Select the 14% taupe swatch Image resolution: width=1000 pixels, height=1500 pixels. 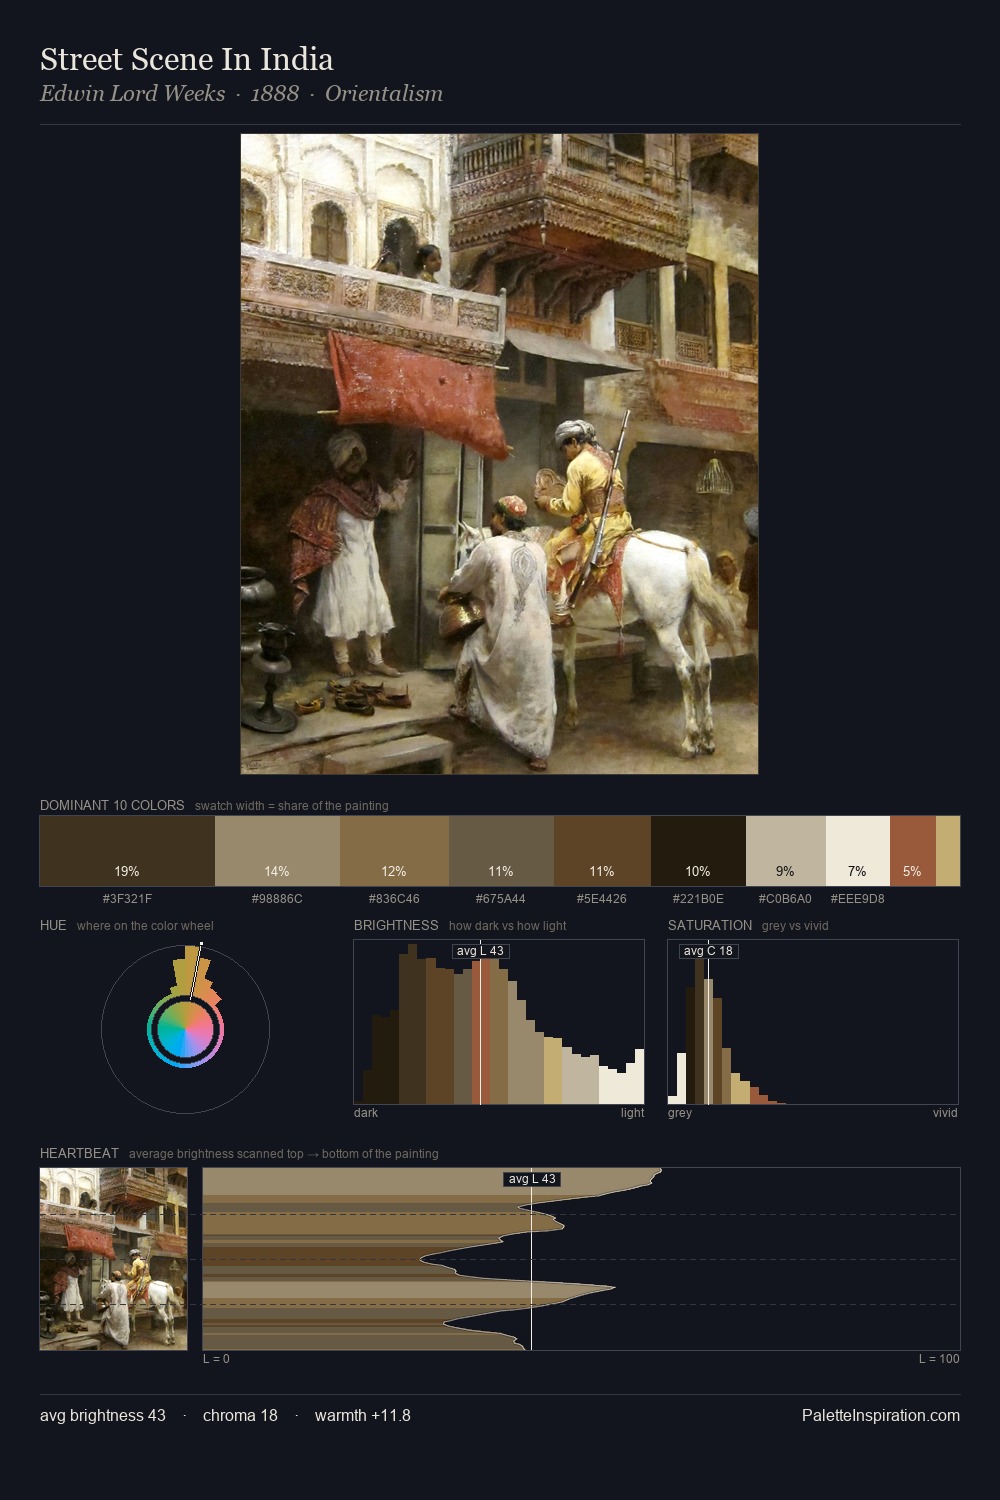277,851
